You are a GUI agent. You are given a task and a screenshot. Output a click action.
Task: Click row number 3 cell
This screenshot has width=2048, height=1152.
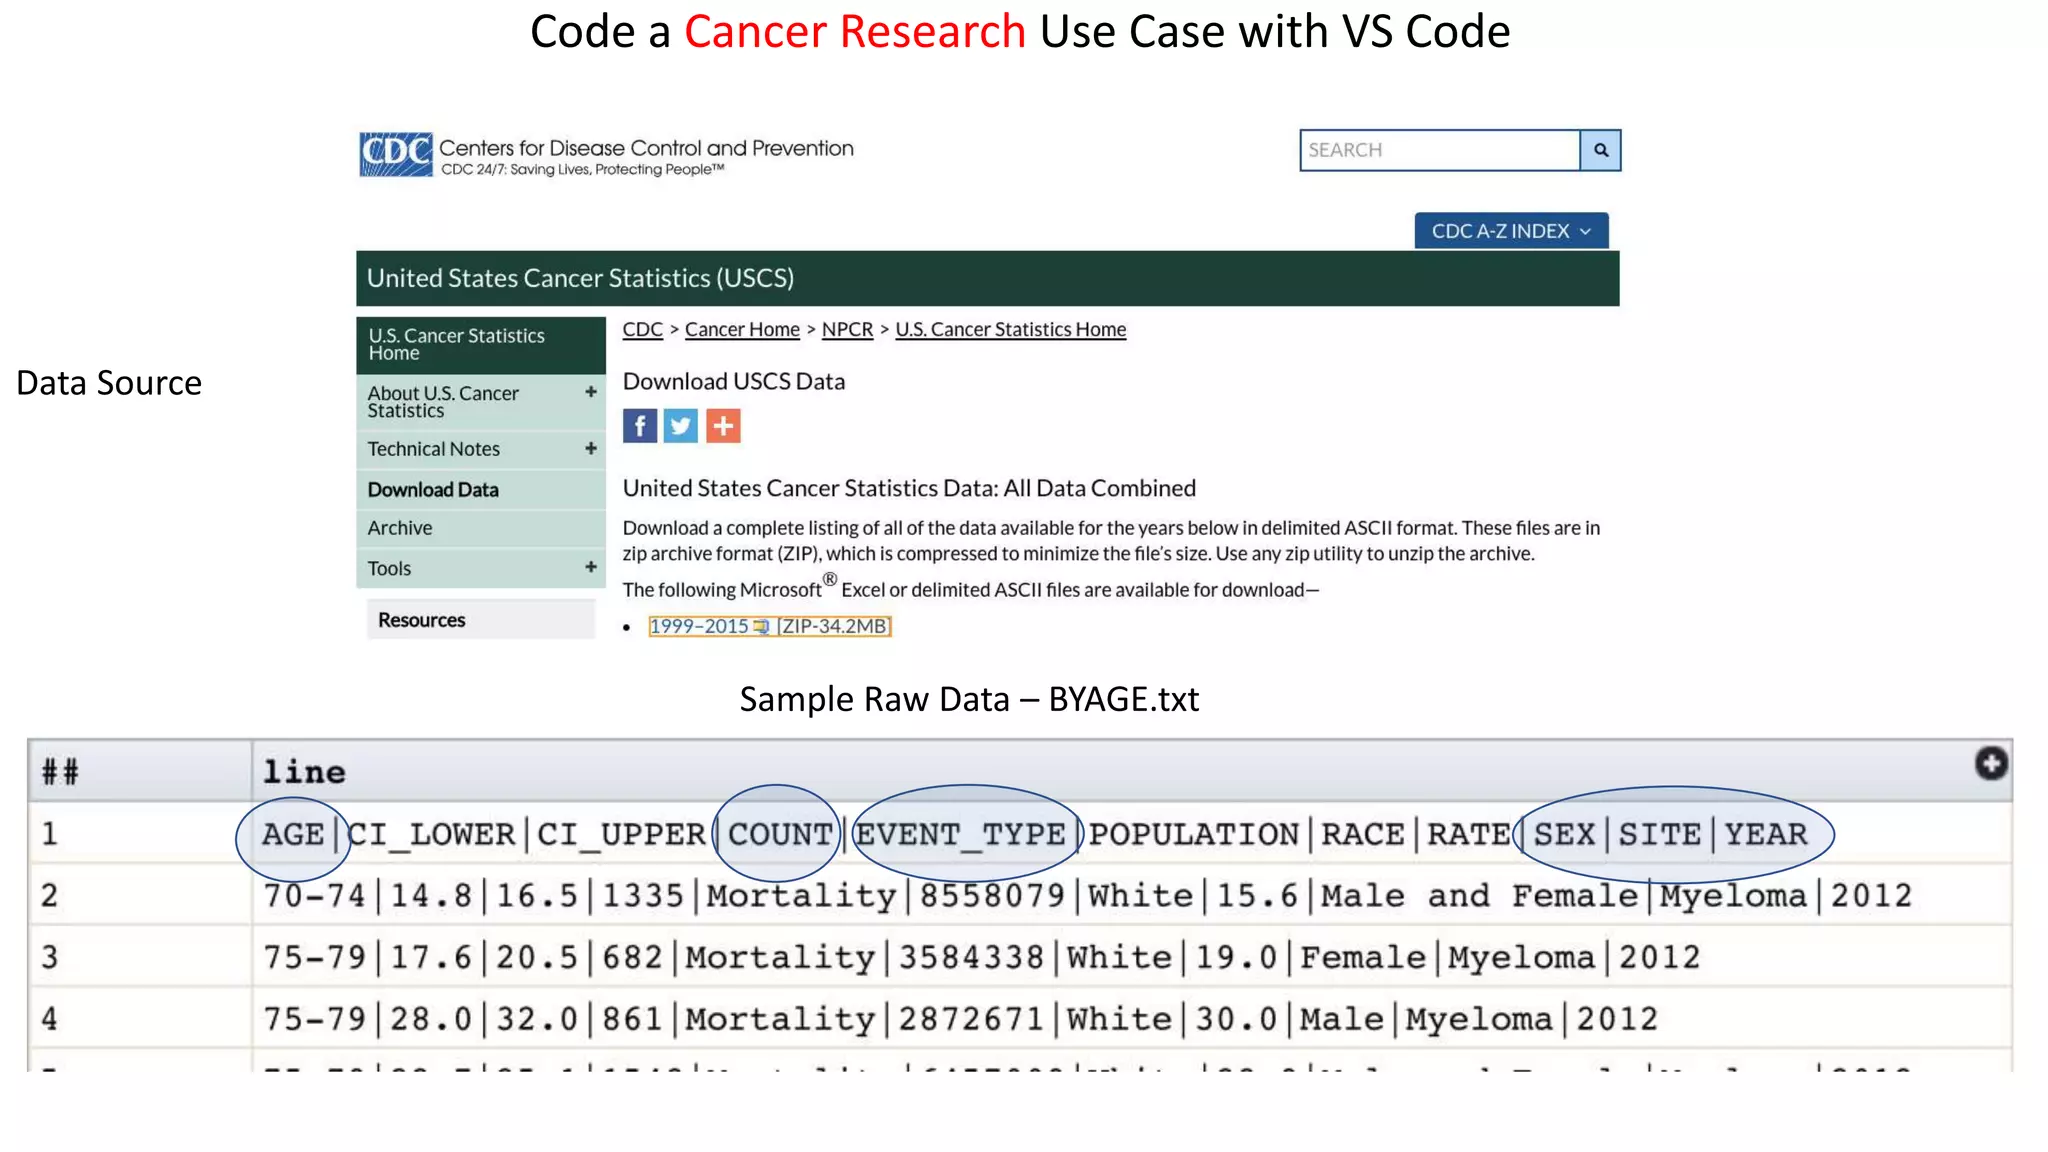[140, 958]
